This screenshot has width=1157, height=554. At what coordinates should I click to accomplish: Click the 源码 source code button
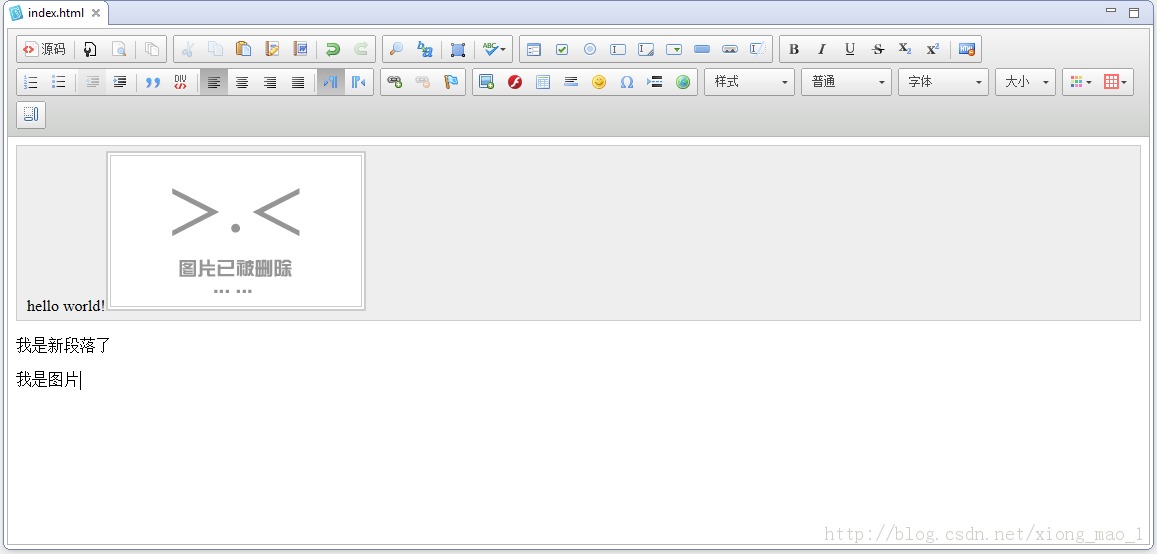[44, 49]
